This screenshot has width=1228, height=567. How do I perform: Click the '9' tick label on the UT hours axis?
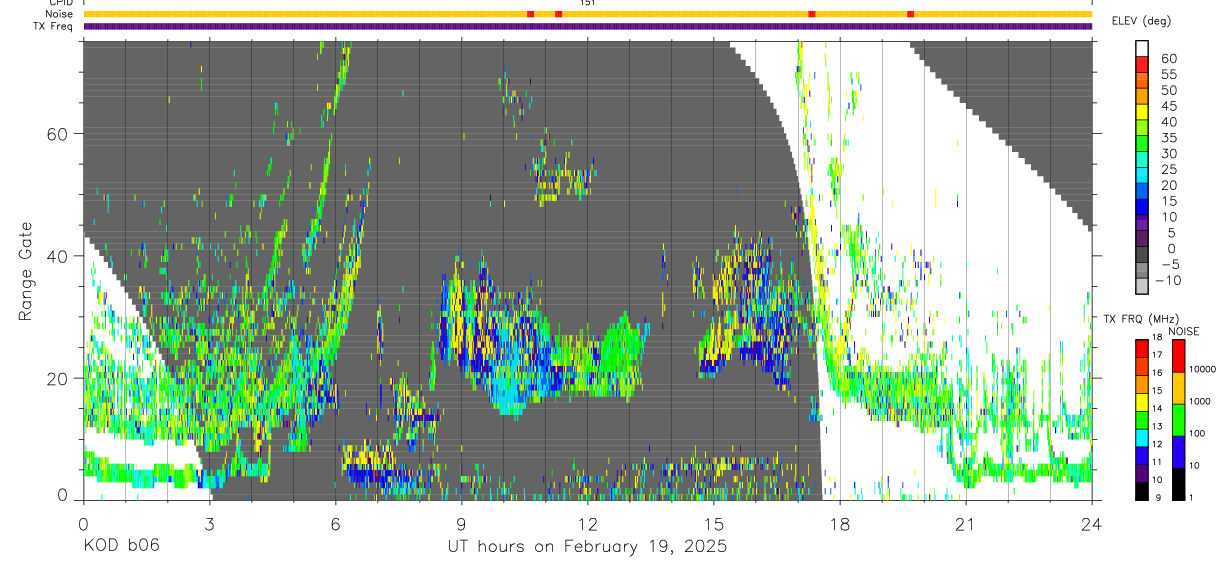click(x=461, y=524)
